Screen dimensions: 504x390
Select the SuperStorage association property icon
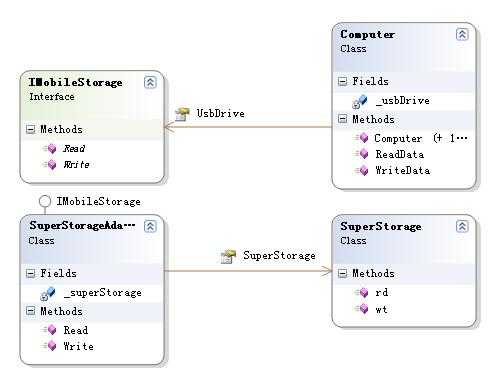coord(228,256)
